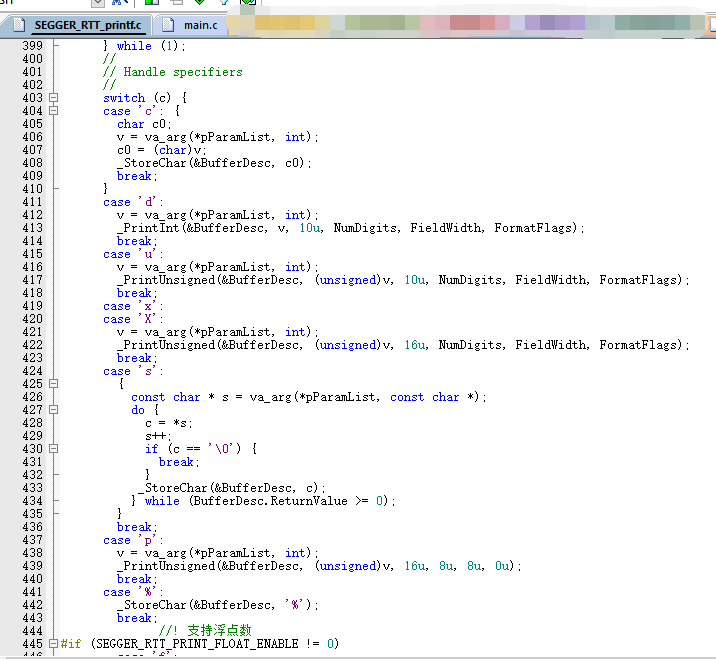The image size is (716, 659).
Task: Collapse the case 'c' block at line 404
Action: pos(53,111)
